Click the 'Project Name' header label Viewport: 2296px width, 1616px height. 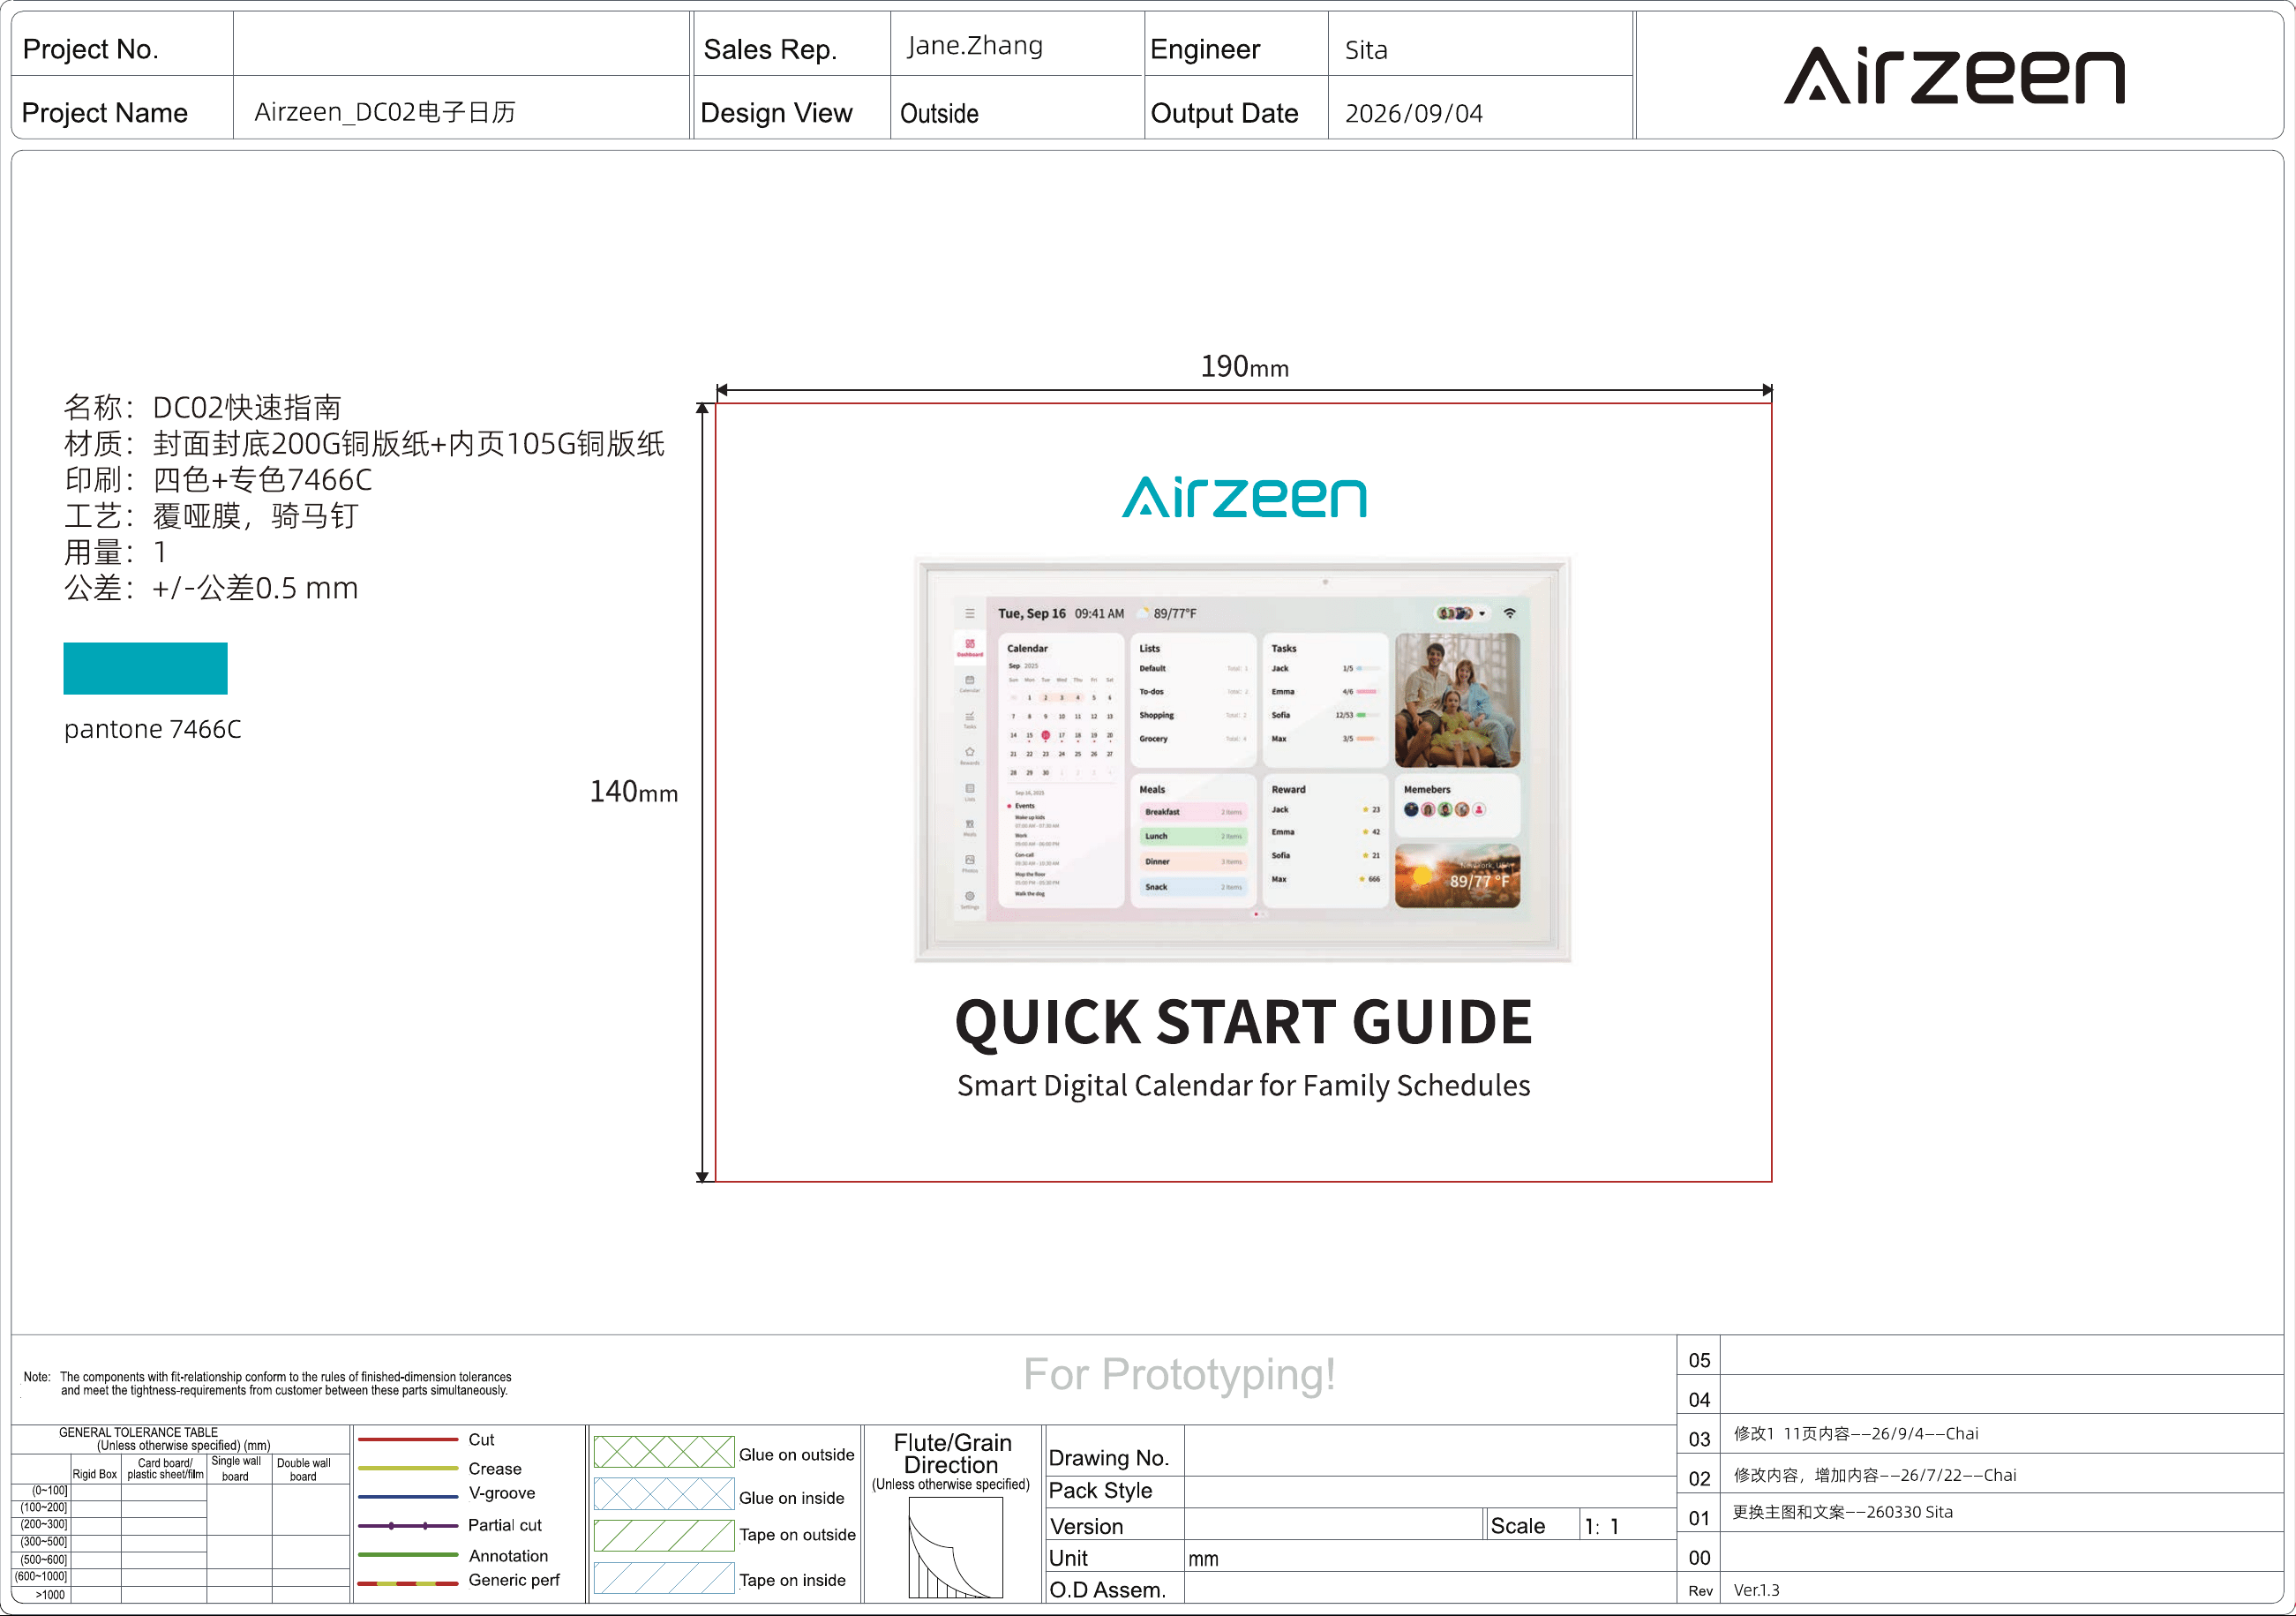[x=105, y=113]
